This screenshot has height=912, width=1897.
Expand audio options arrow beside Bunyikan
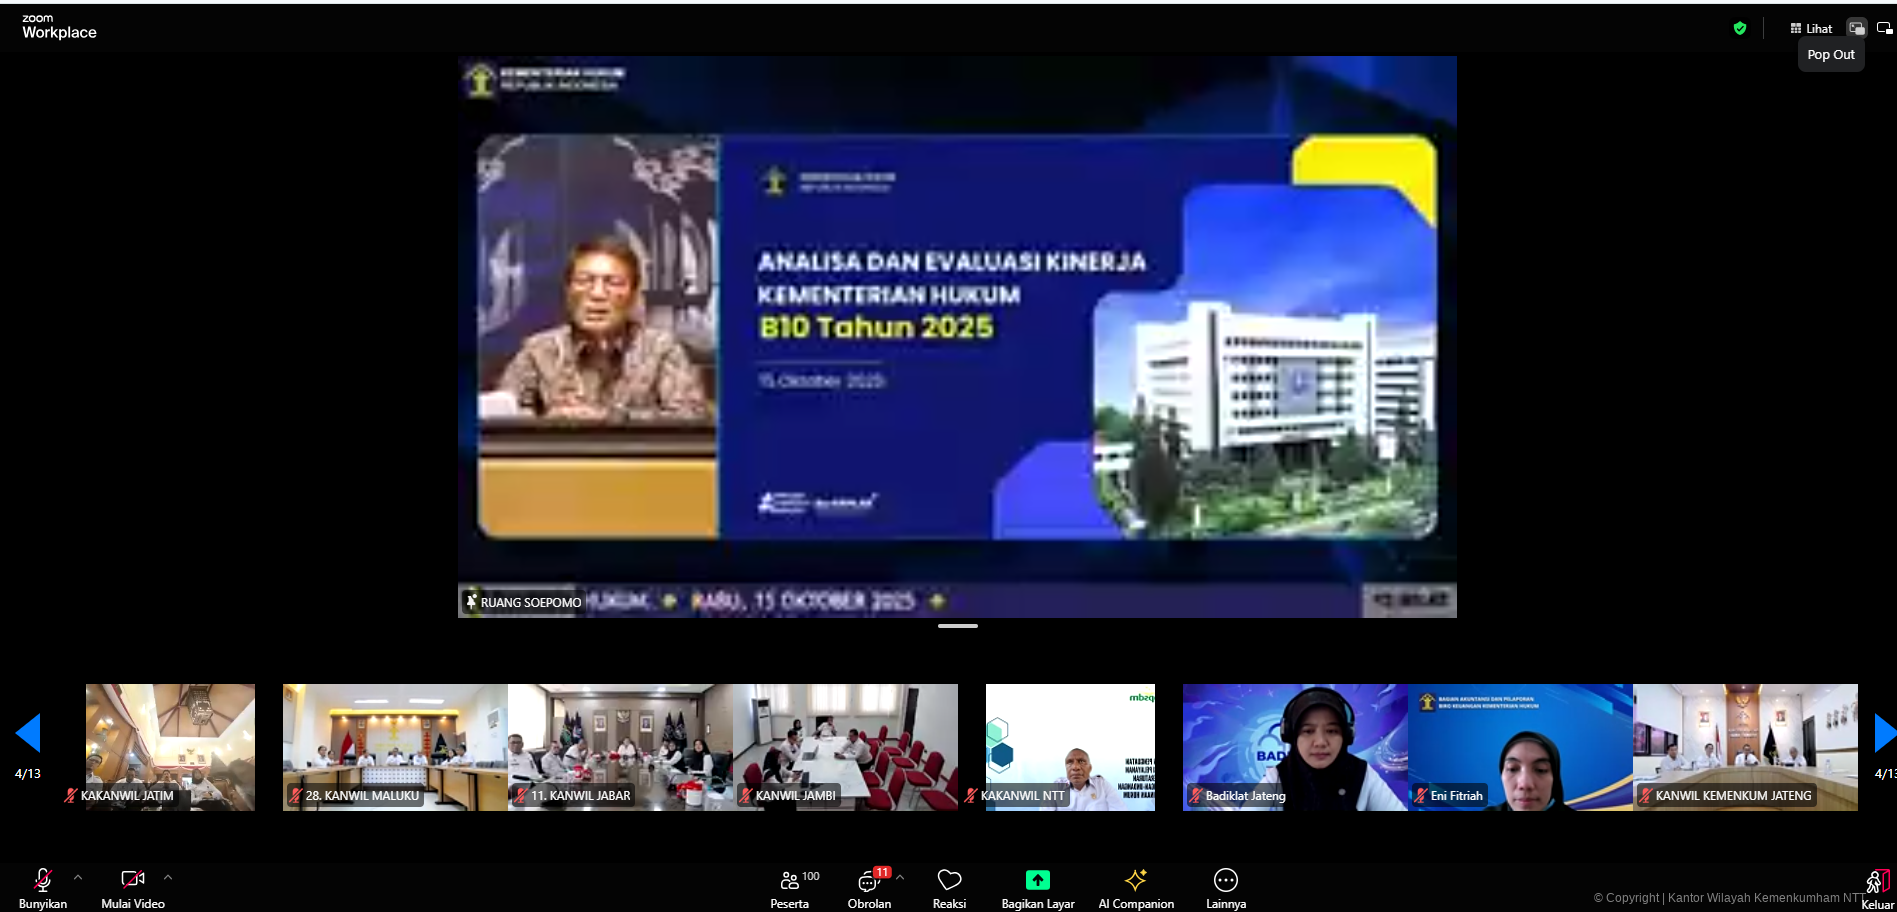click(78, 878)
